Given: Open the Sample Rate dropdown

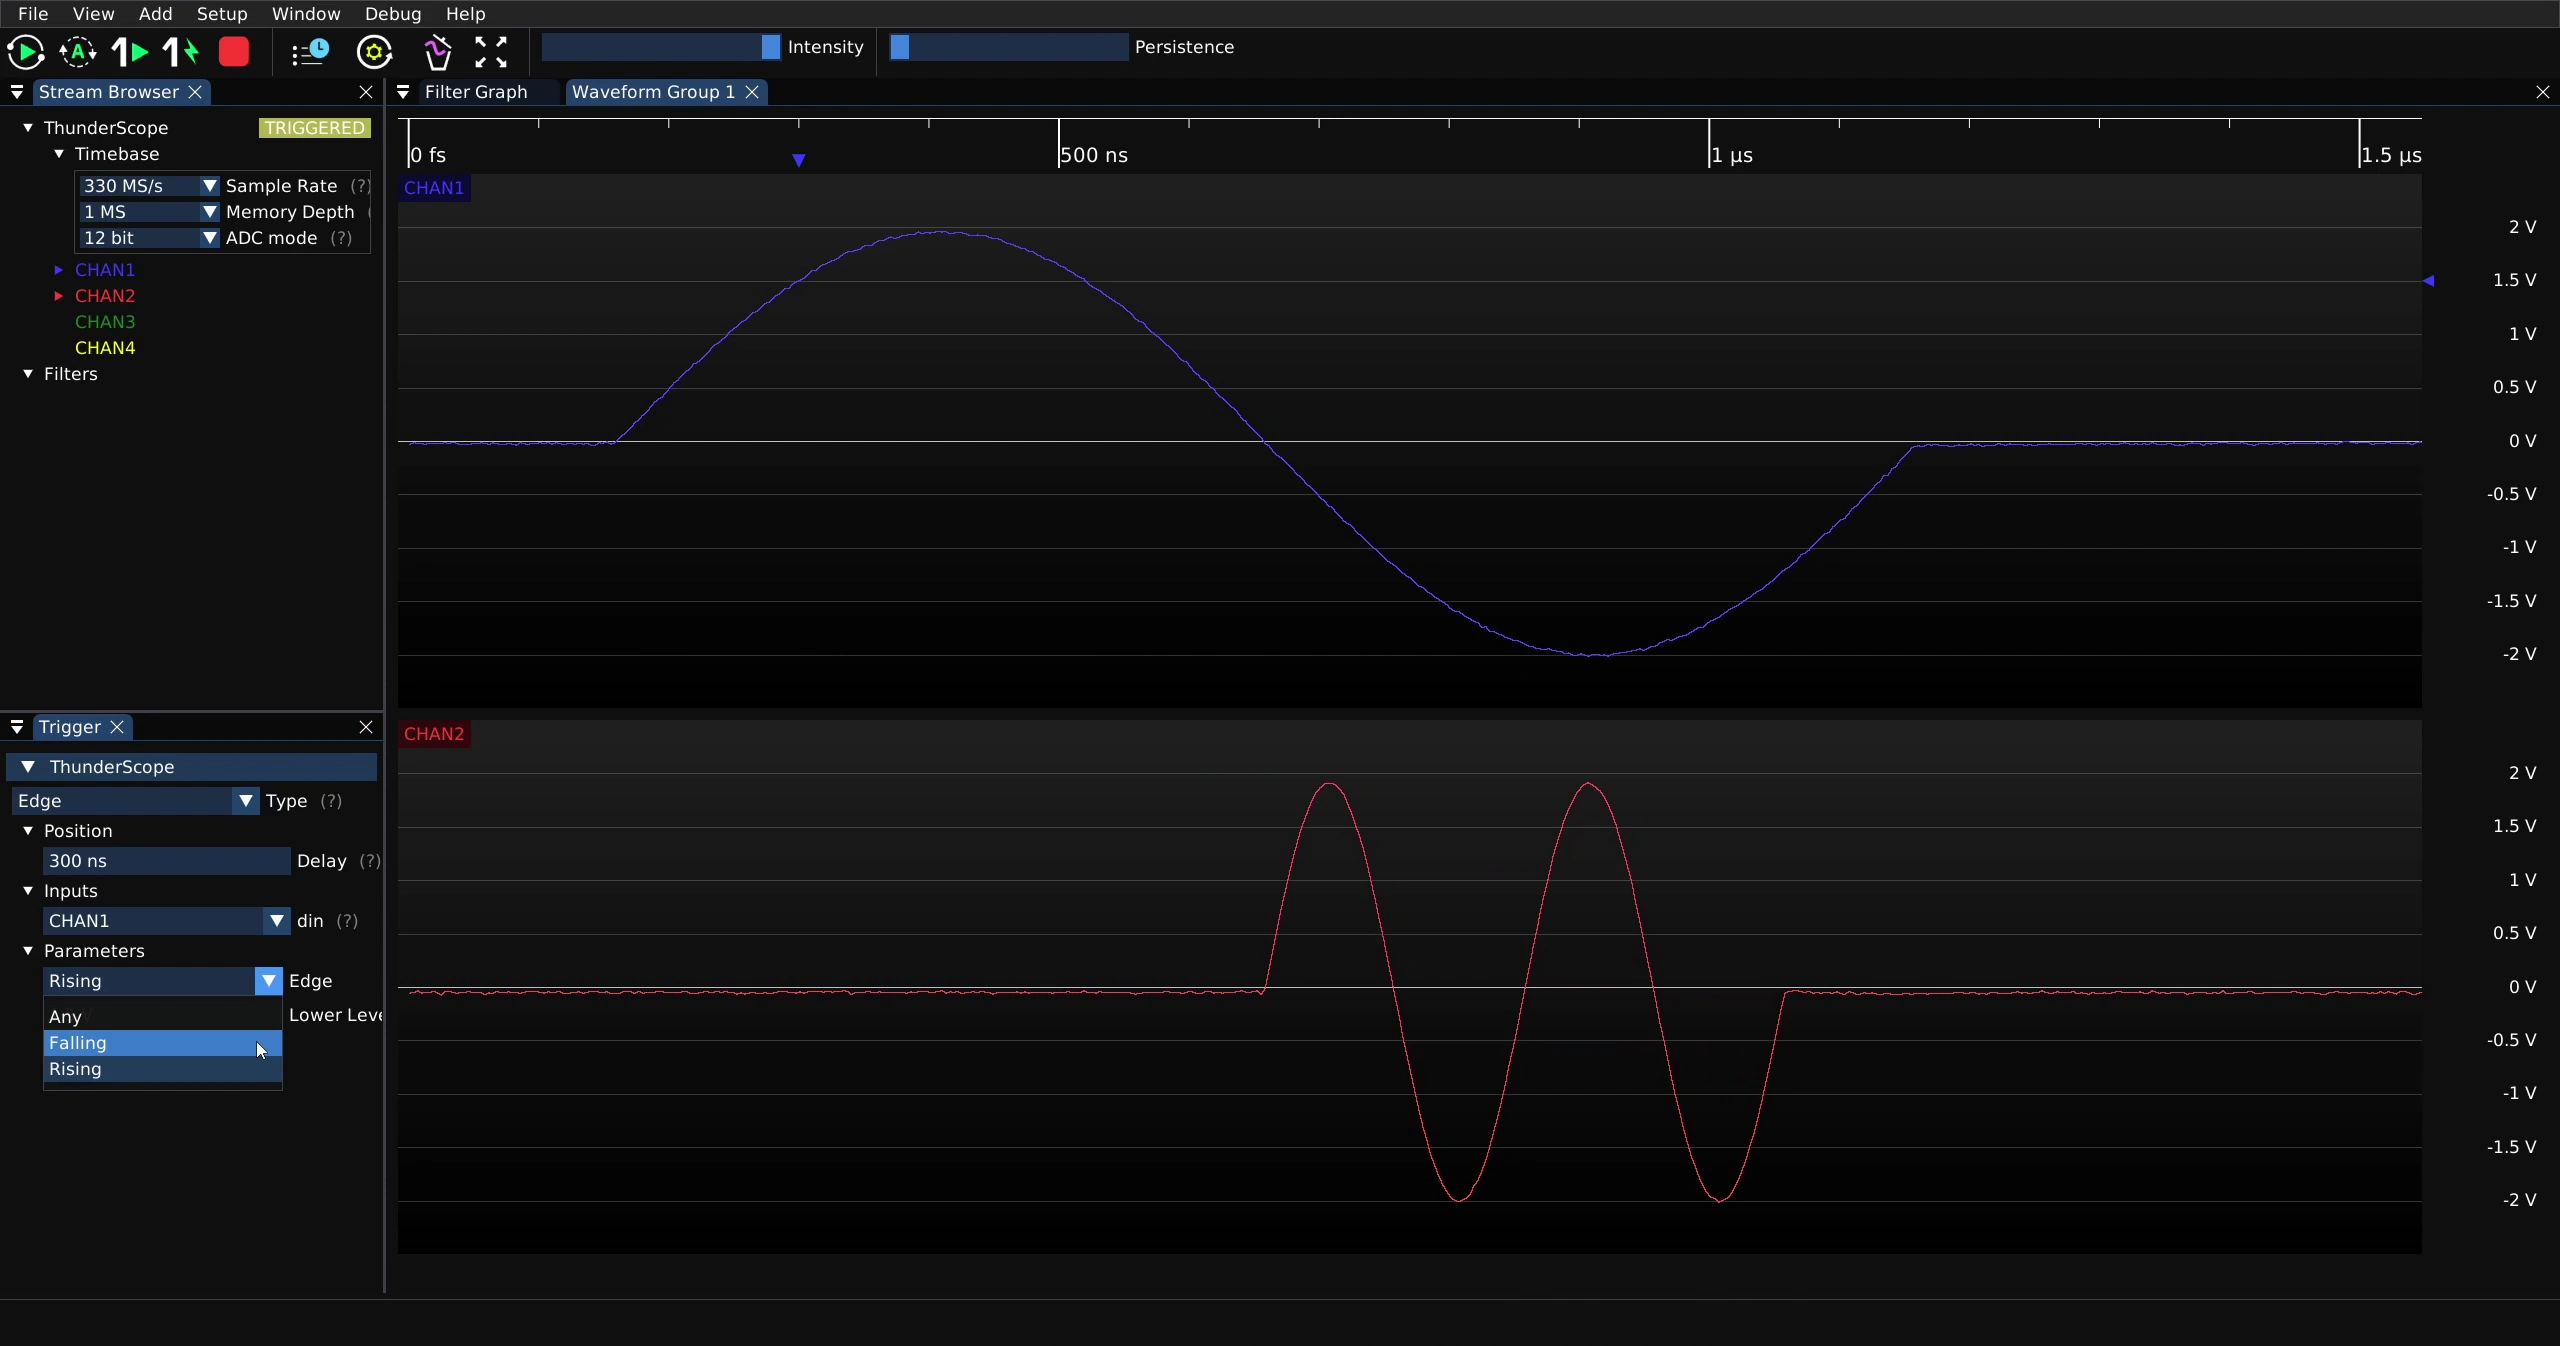Looking at the screenshot, I should 148,186.
